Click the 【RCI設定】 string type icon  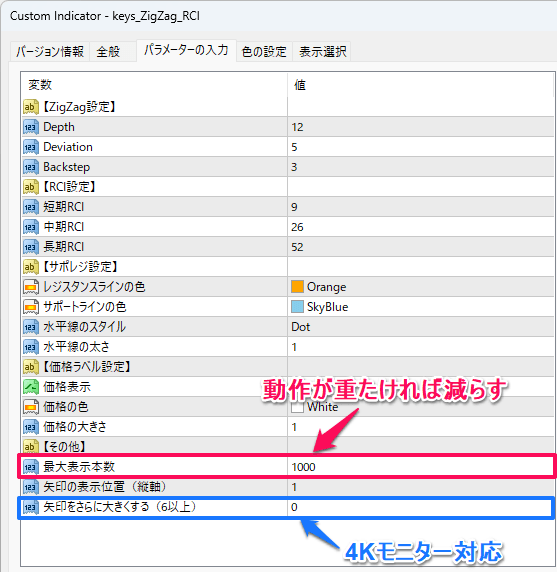(x=31, y=187)
